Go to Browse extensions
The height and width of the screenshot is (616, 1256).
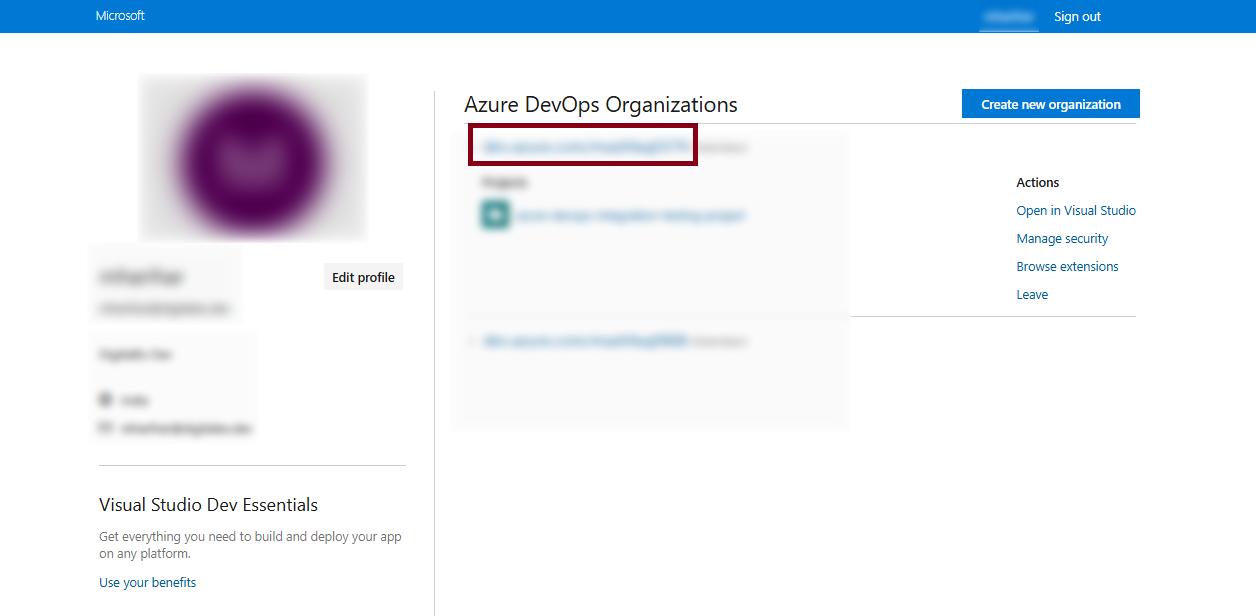[x=1067, y=267]
